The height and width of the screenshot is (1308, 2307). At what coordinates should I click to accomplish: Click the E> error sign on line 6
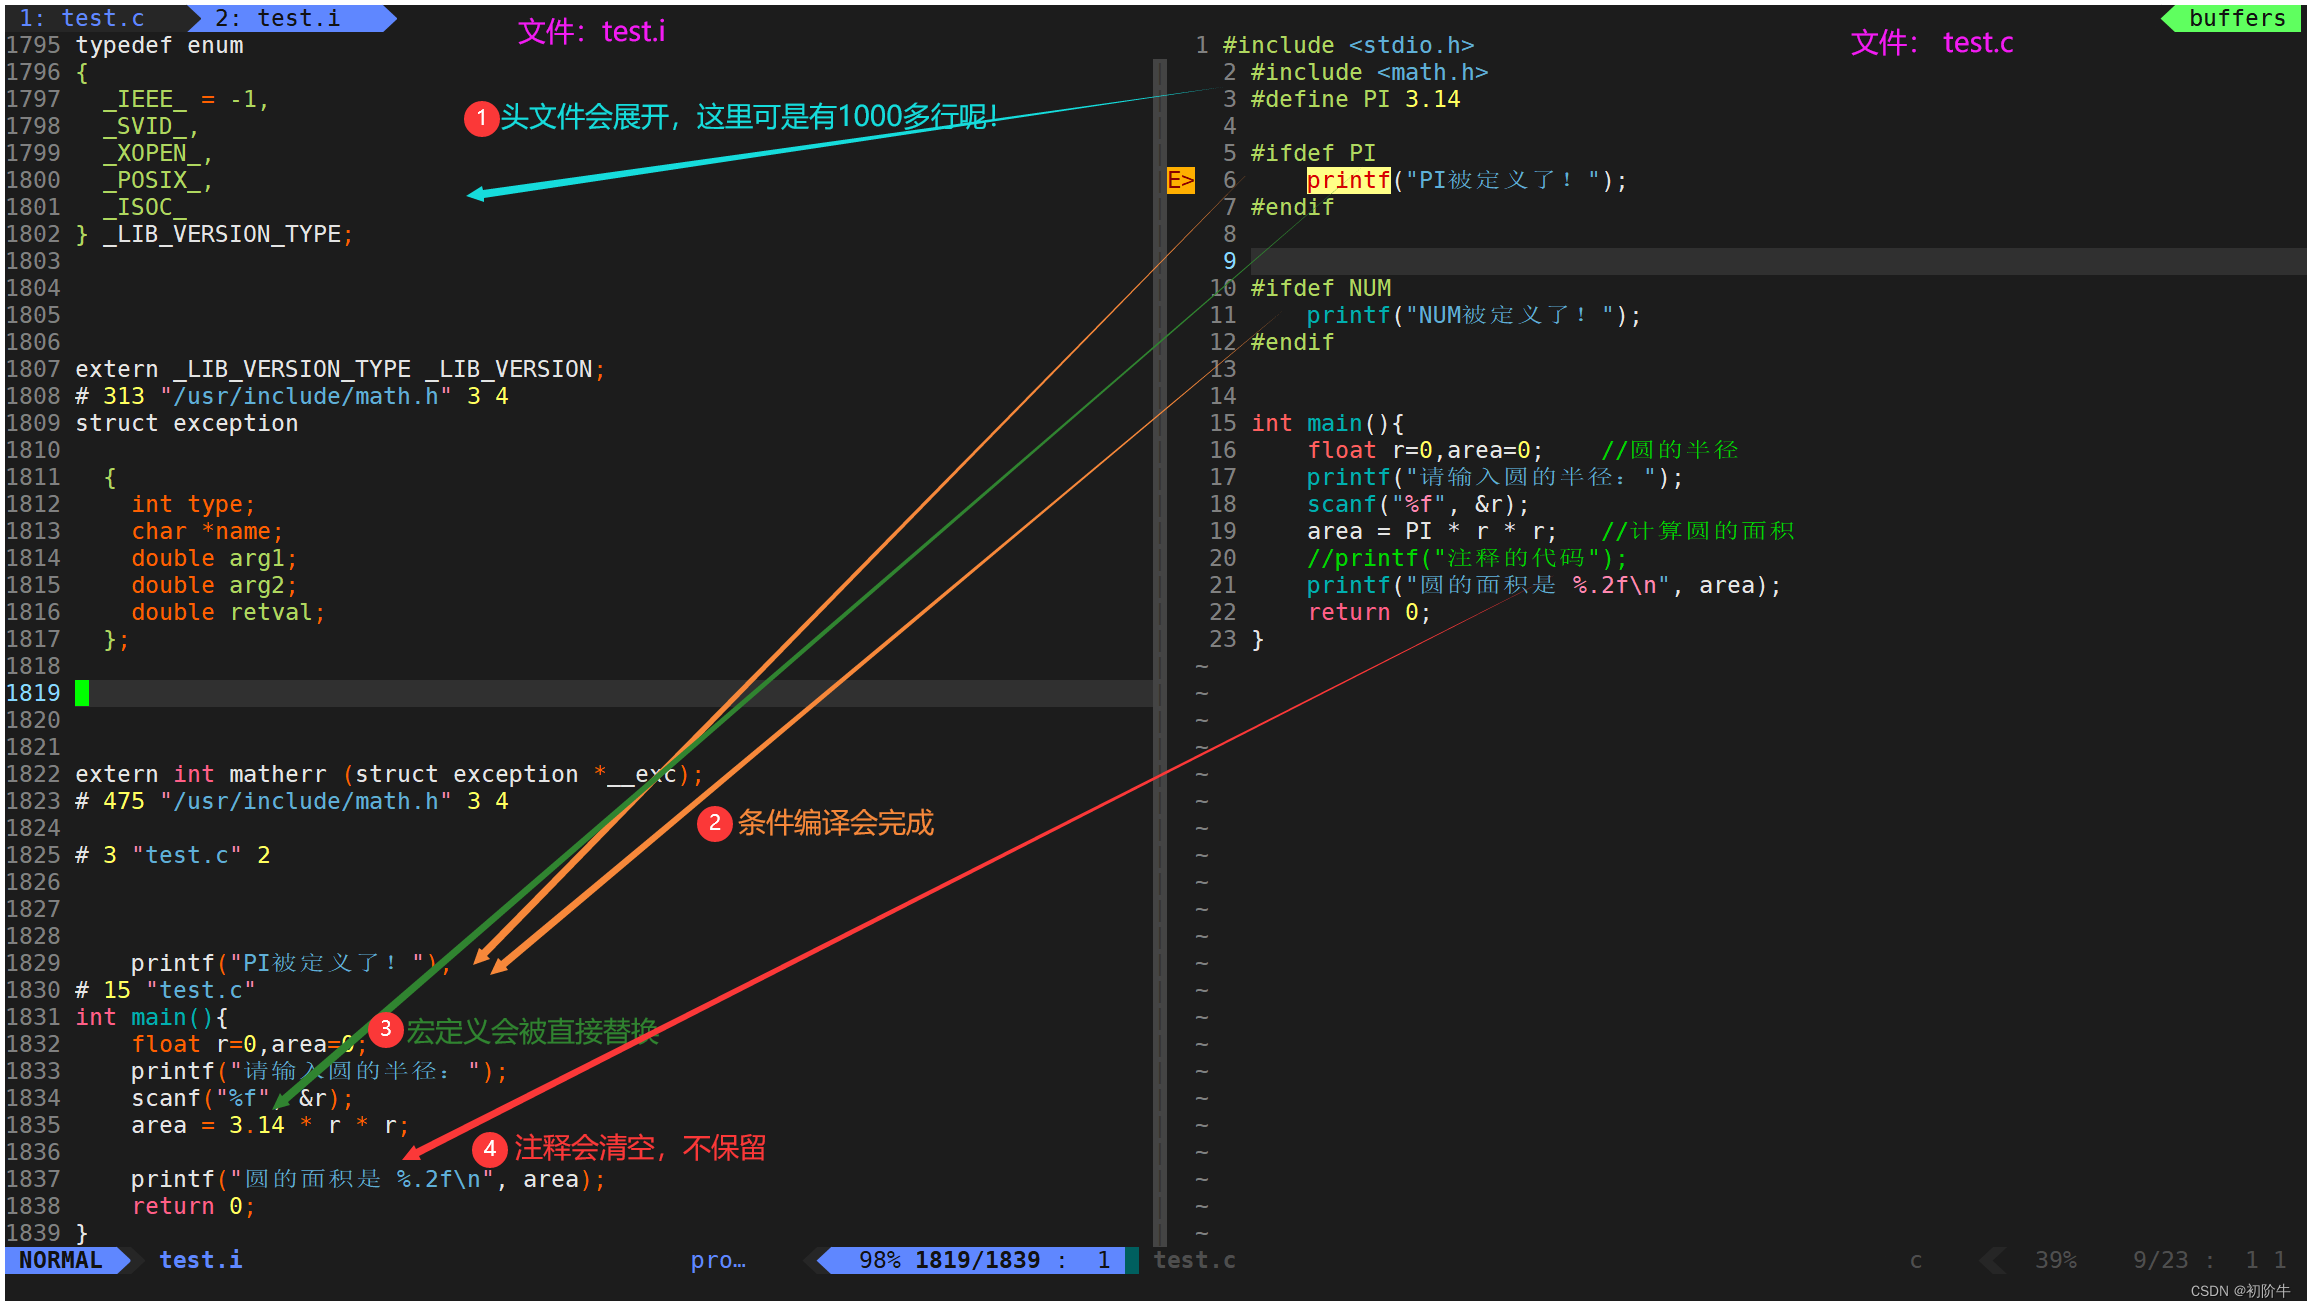[1181, 180]
